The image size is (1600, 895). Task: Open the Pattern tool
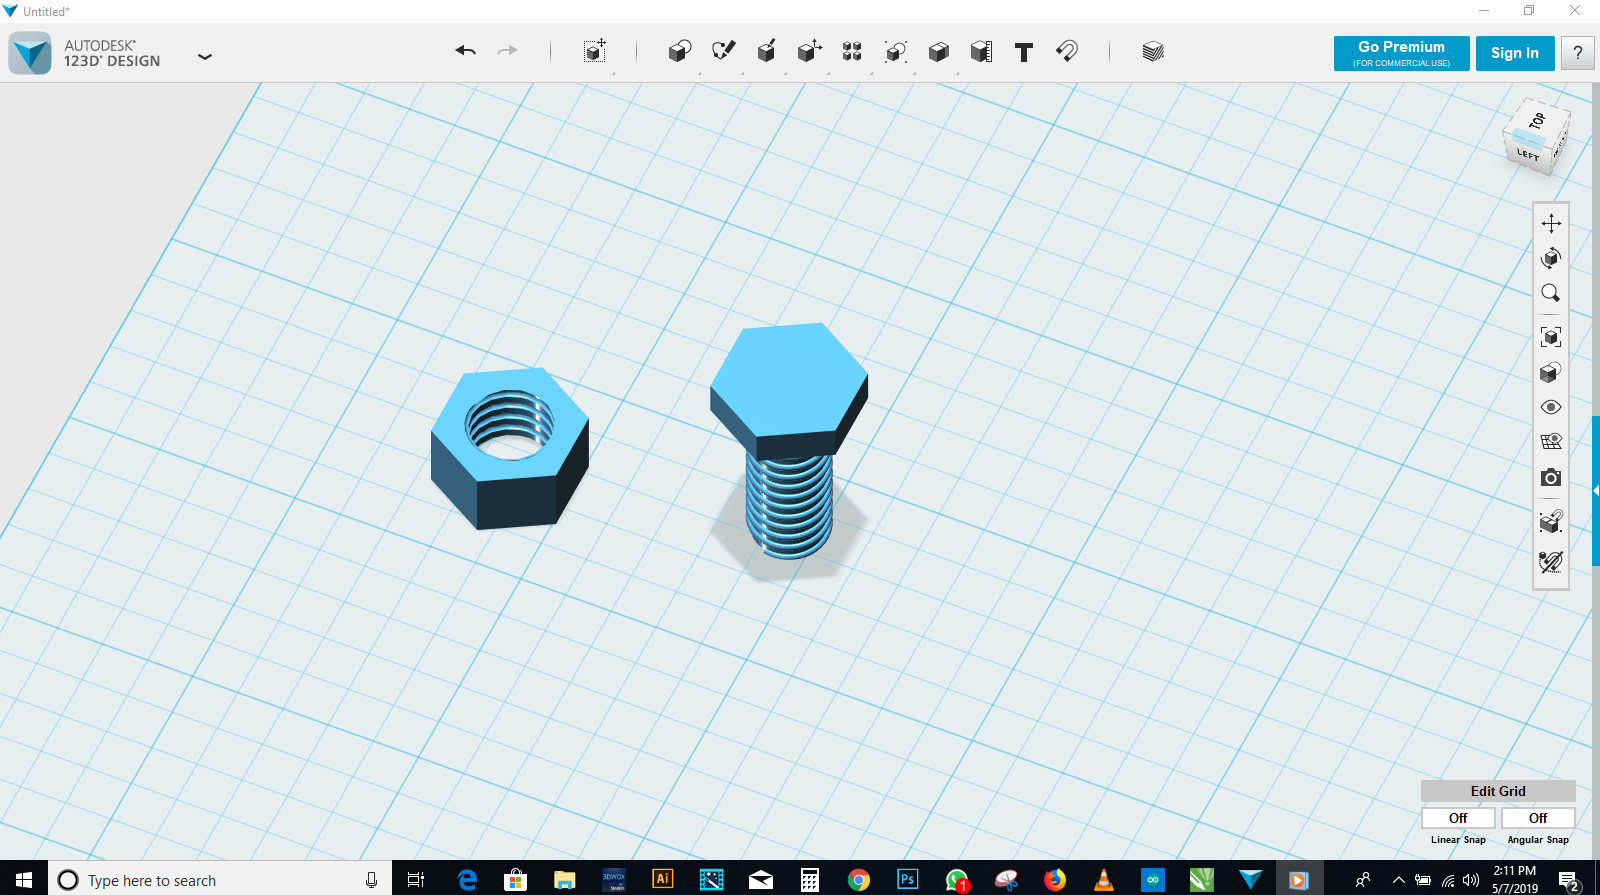pyautogui.click(x=852, y=51)
